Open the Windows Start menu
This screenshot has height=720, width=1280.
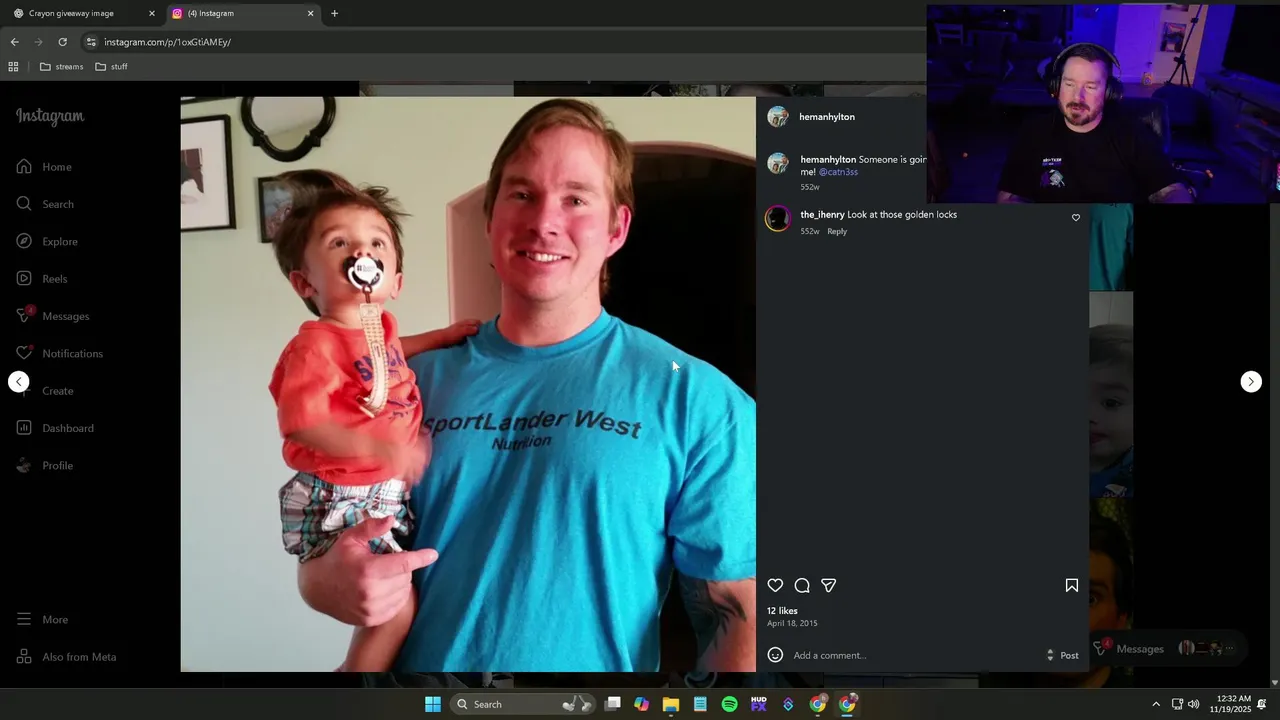point(433,704)
